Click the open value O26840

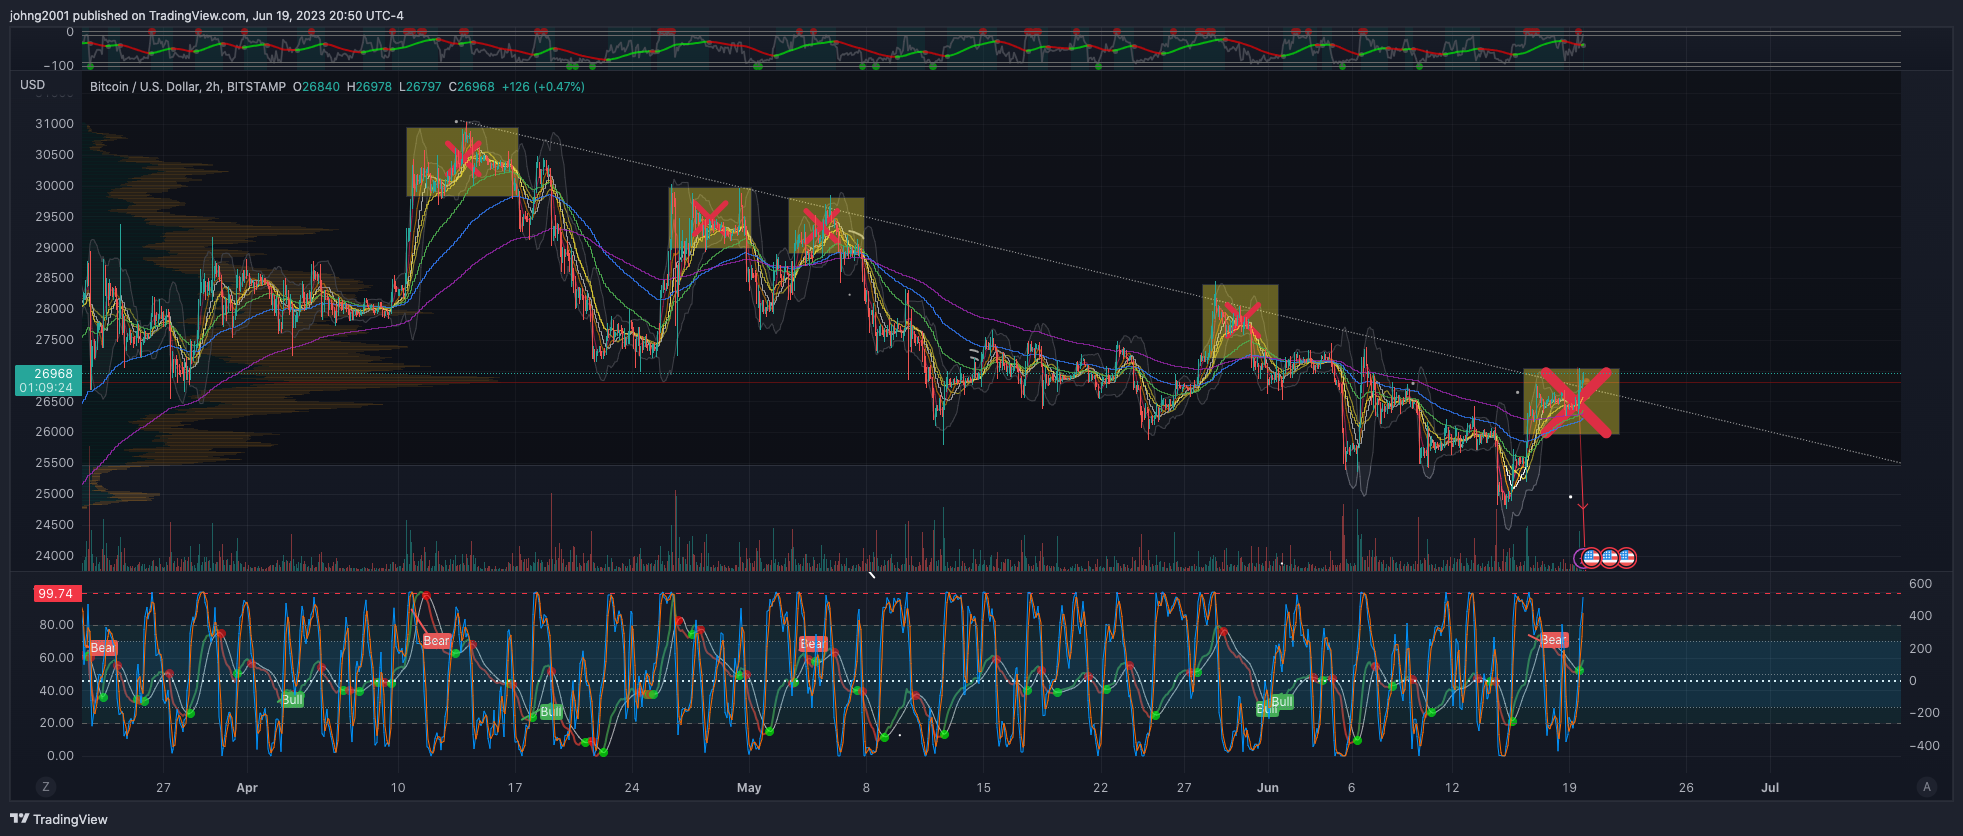[x=316, y=87]
